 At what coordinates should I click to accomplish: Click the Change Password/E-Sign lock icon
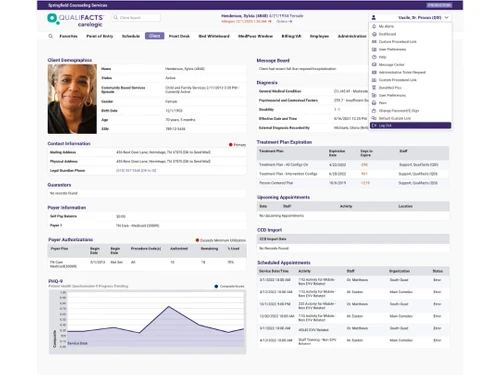[x=374, y=111]
